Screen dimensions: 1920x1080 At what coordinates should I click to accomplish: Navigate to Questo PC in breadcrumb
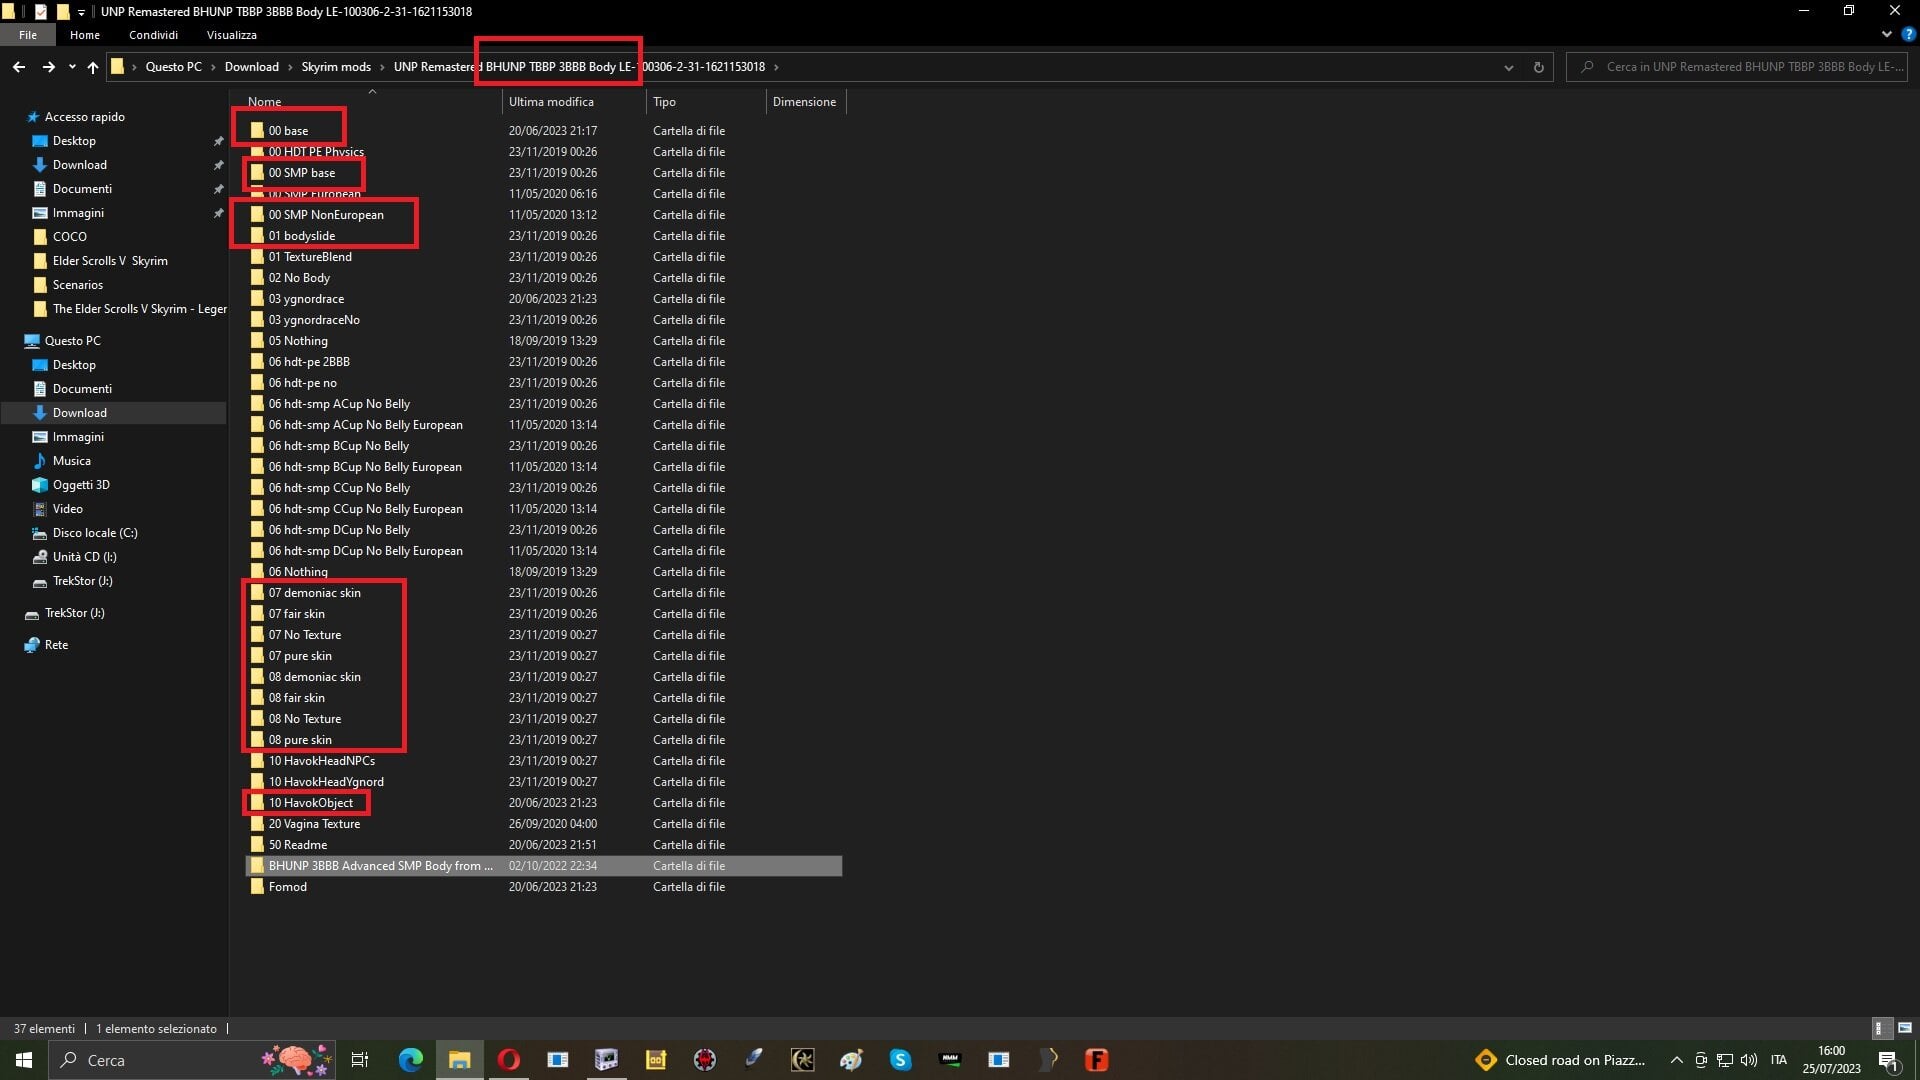tap(173, 67)
